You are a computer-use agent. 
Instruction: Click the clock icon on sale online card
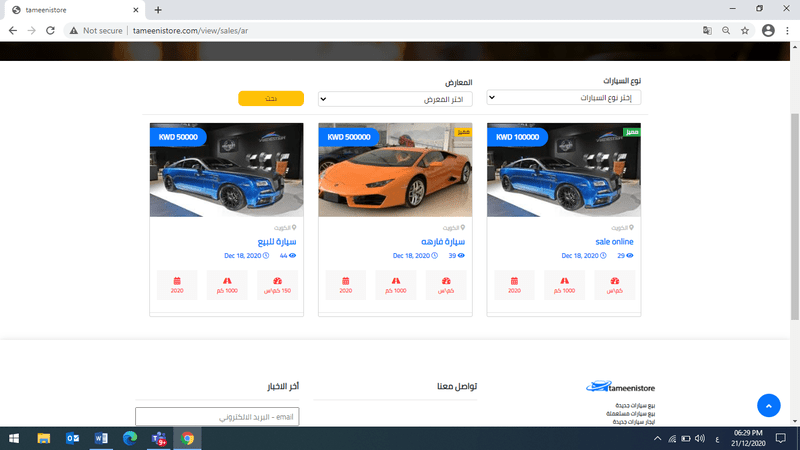click(603, 256)
